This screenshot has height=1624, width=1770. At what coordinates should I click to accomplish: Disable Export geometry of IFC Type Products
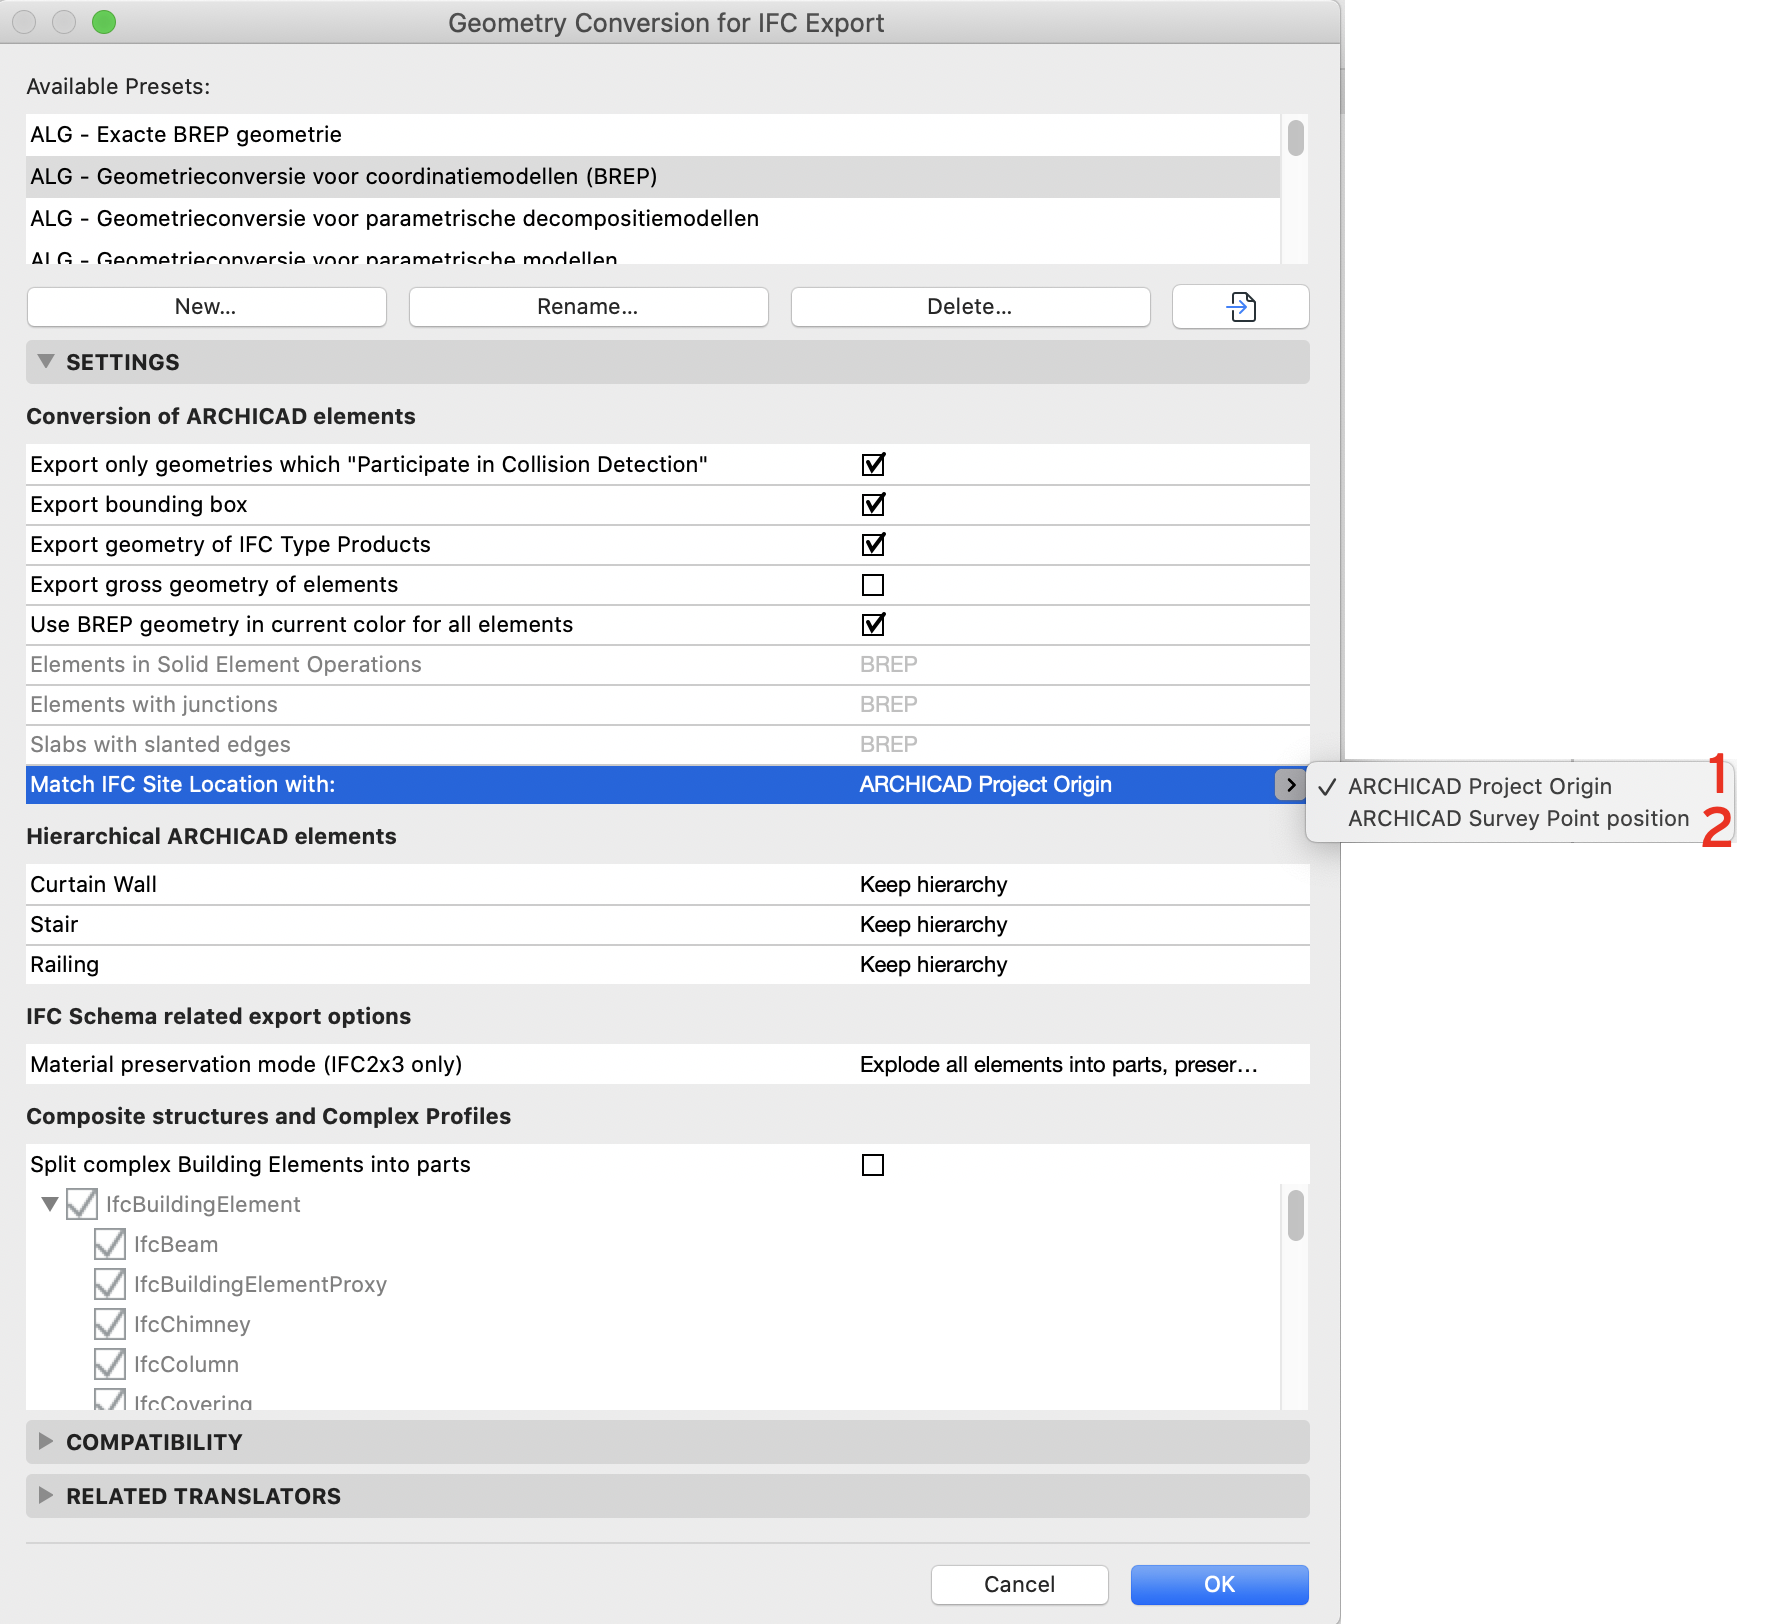tap(873, 545)
